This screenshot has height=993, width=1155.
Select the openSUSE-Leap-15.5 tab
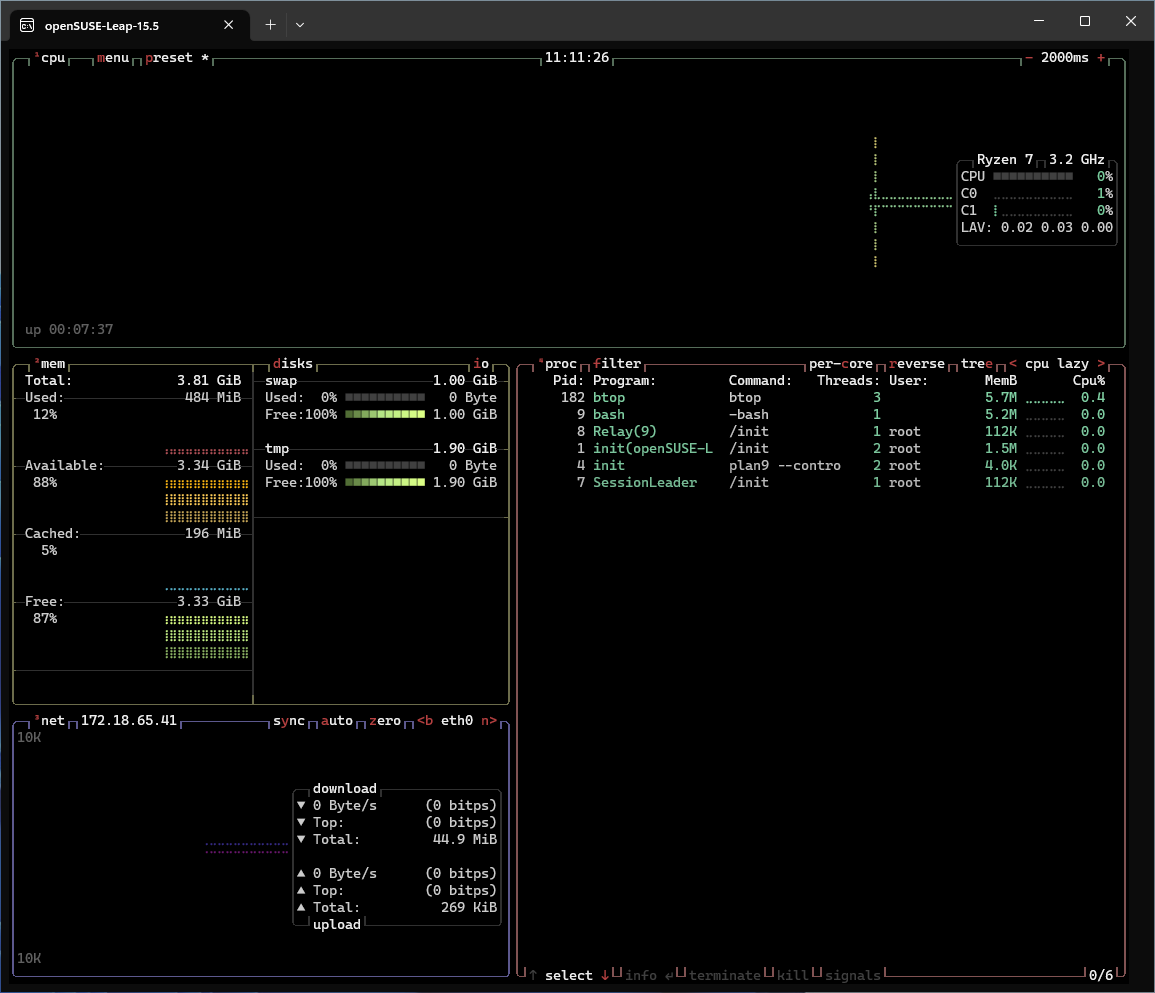point(130,26)
